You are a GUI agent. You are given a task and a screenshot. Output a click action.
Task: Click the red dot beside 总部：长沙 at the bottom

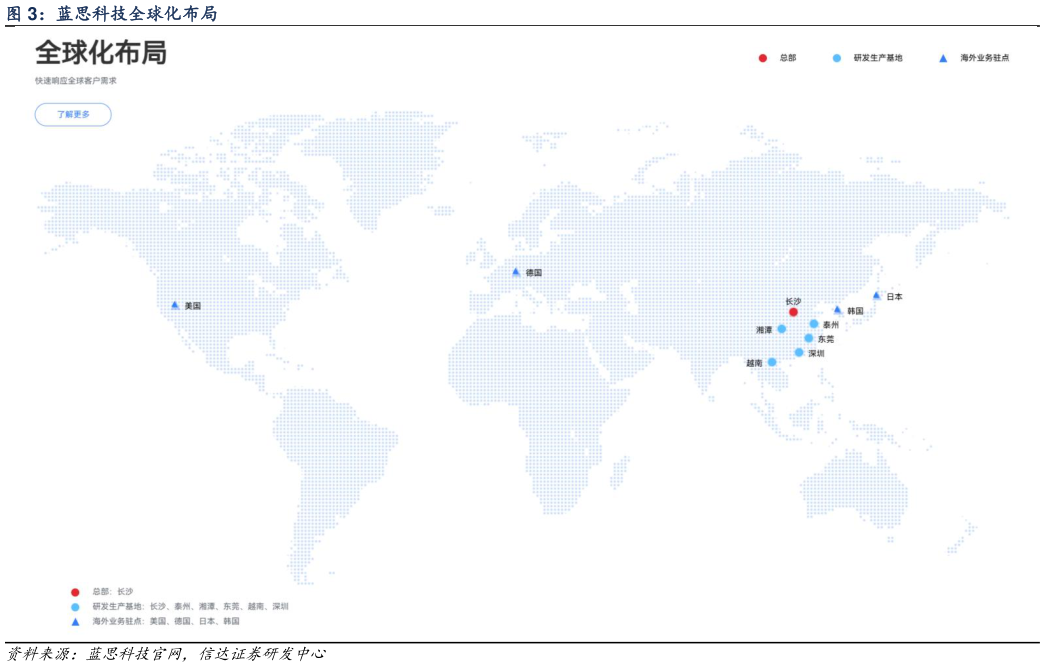coord(75,592)
